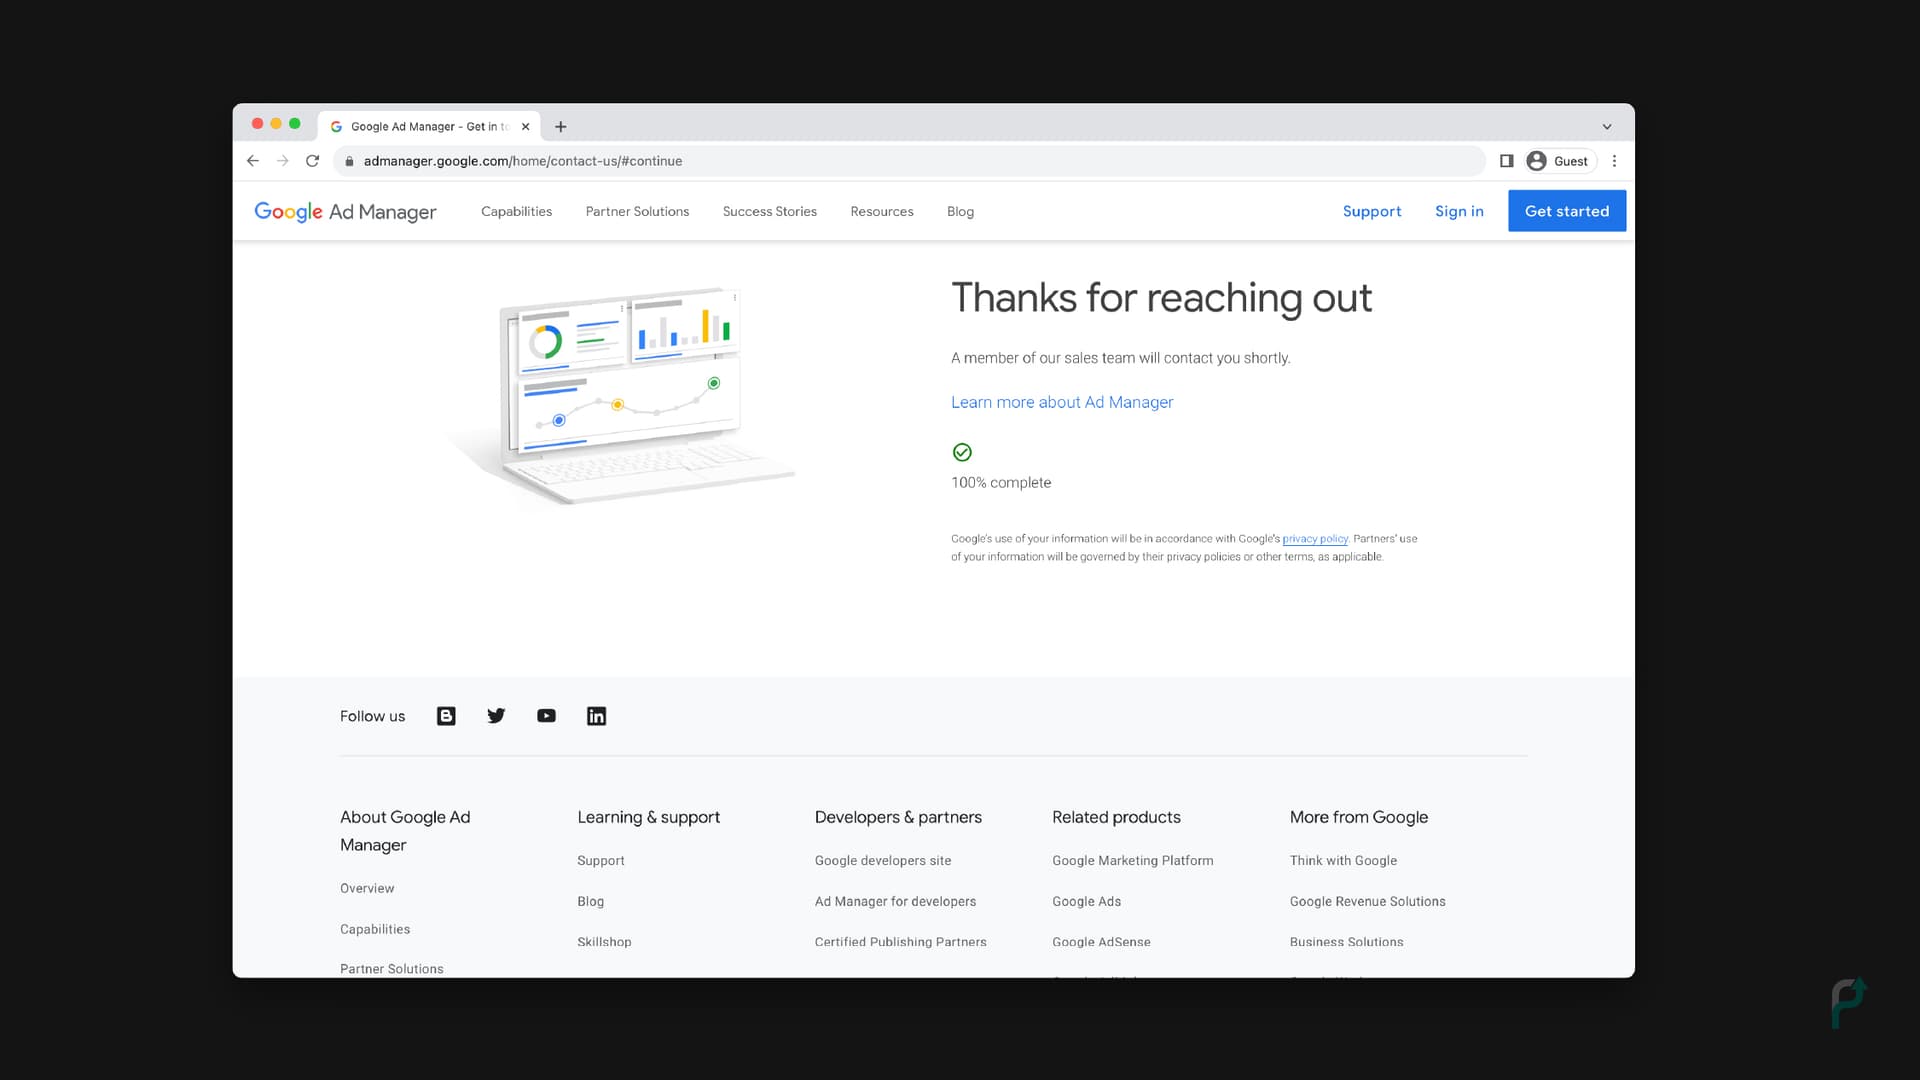The image size is (1920, 1080).
Task: Open the LinkedIn icon in Follow us
Action: pyautogui.click(x=596, y=716)
